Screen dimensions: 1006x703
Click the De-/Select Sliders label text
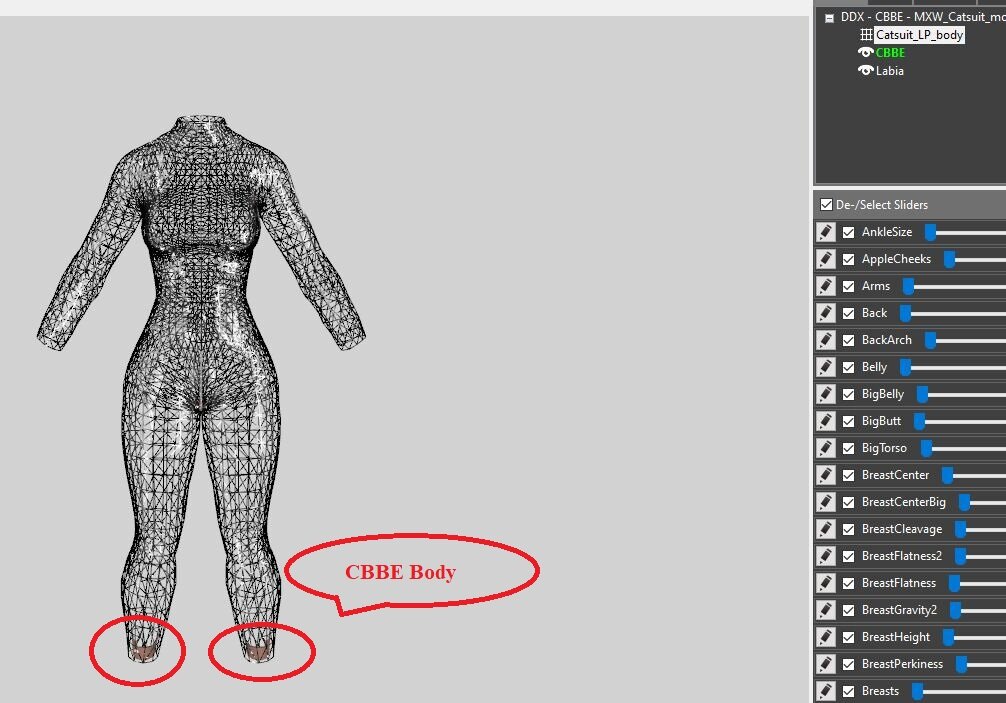pyautogui.click(x=882, y=205)
